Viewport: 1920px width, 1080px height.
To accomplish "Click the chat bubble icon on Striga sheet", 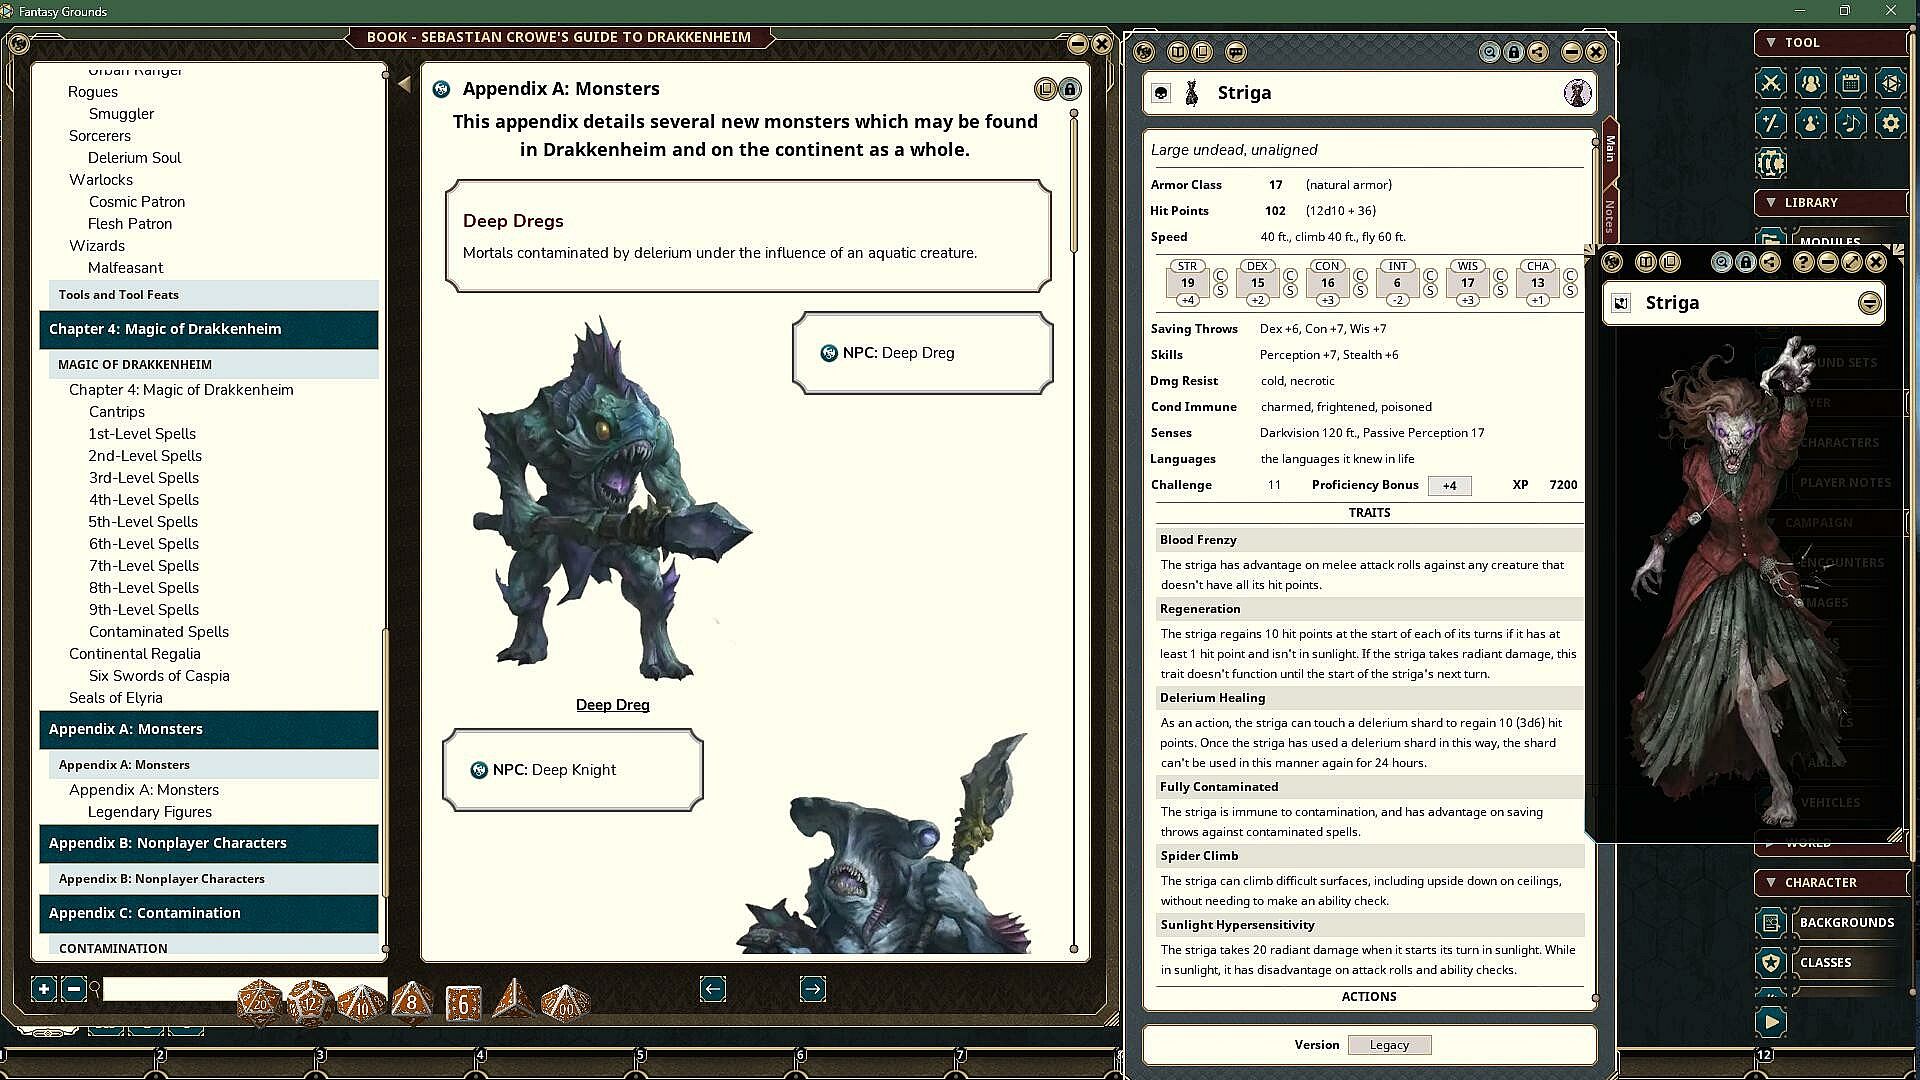I will pos(1236,52).
